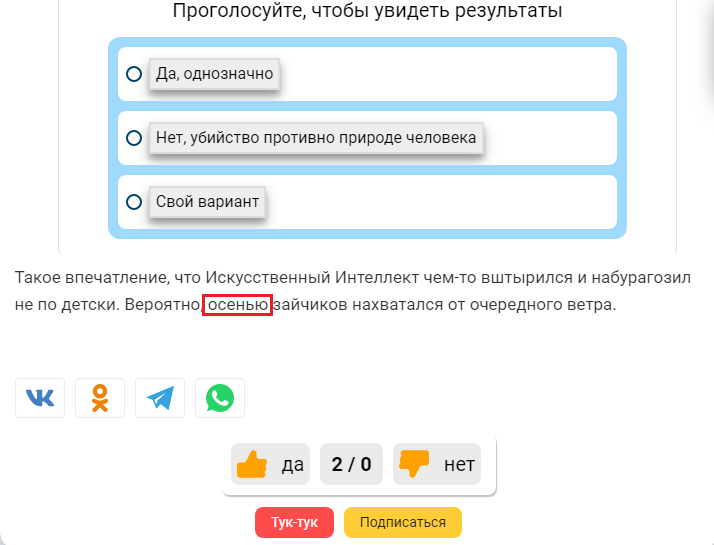Click the 'Да, однозначно' answer label
This screenshot has height=545, width=714.
(x=214, y=74)
